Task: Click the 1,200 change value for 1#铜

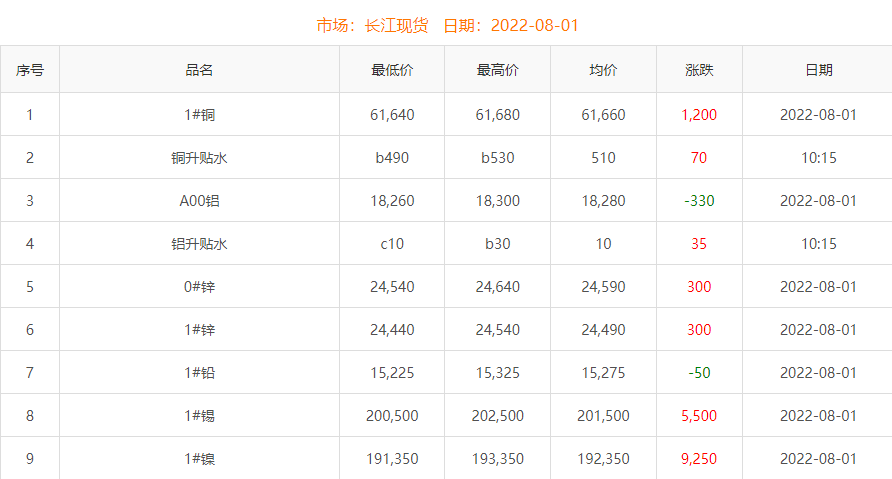Action: tap(699, 115)
